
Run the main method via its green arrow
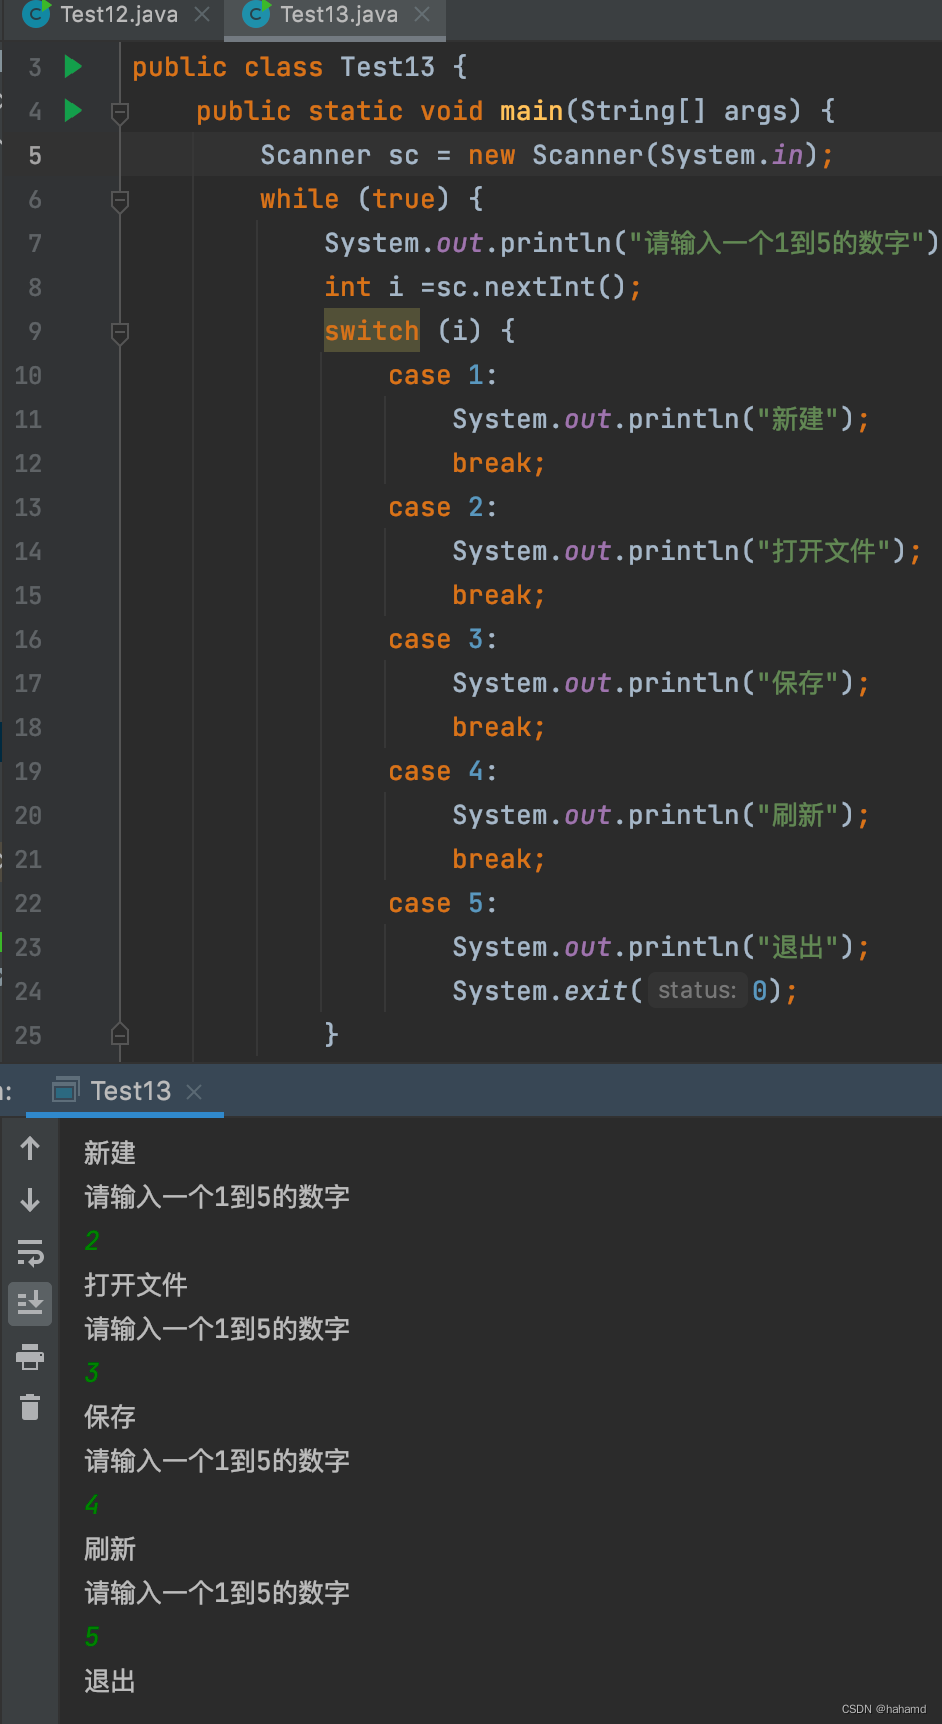[71, 110]
